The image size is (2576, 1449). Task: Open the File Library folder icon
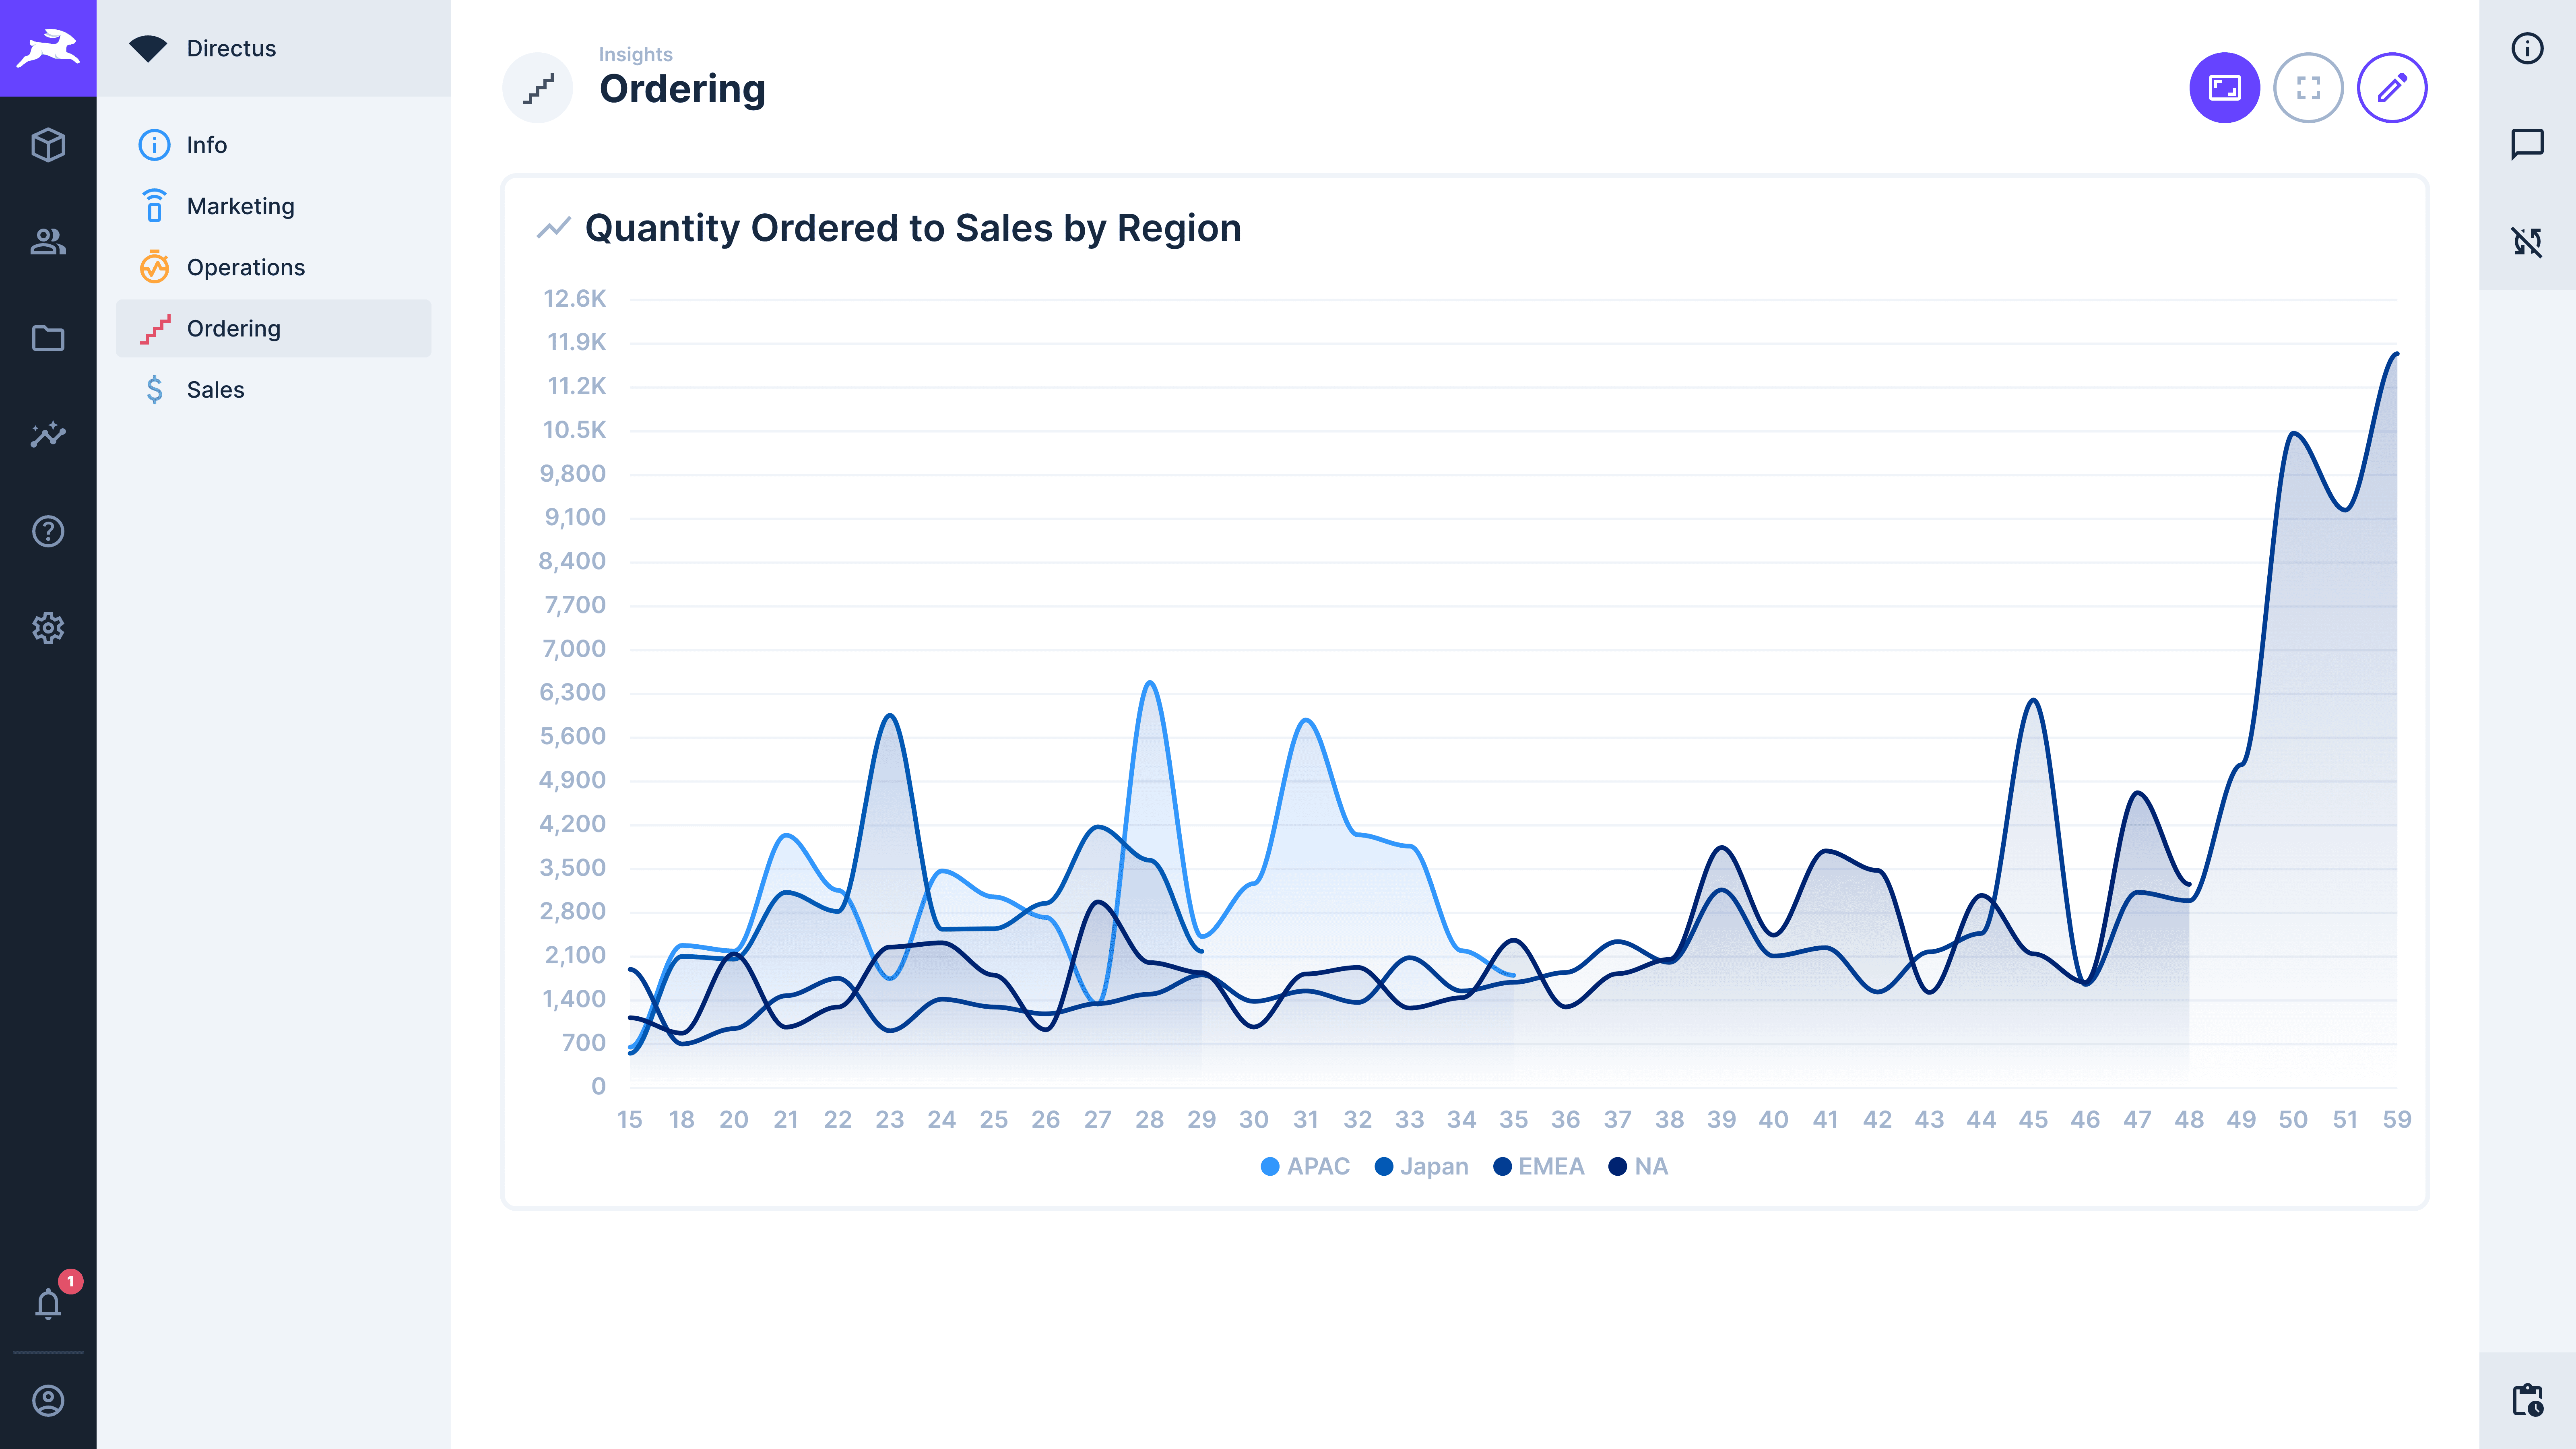pos(48,338)
